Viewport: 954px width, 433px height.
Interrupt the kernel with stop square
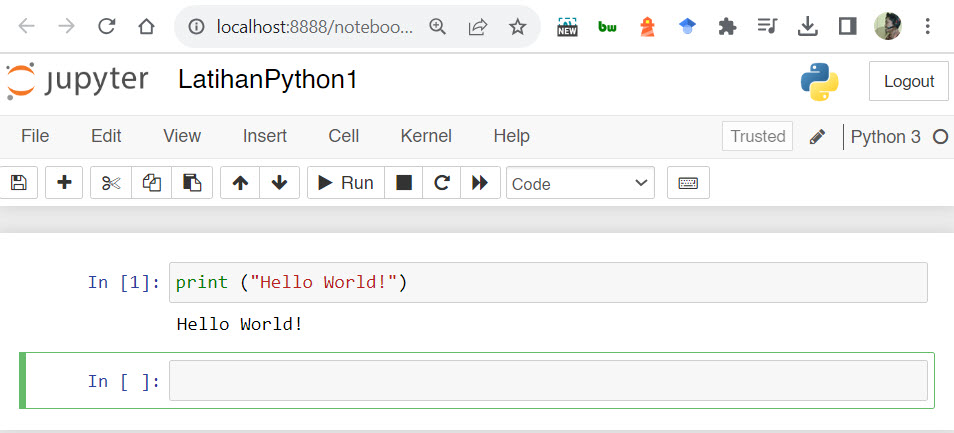(404, 182)
